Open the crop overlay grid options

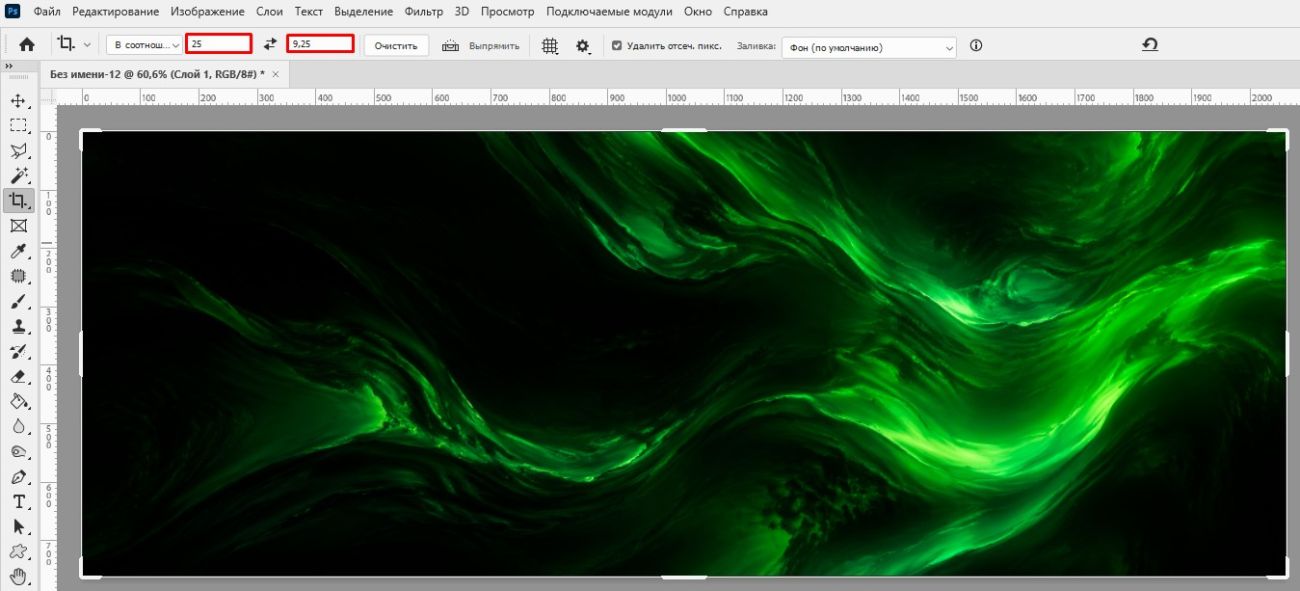pos(549,46)
